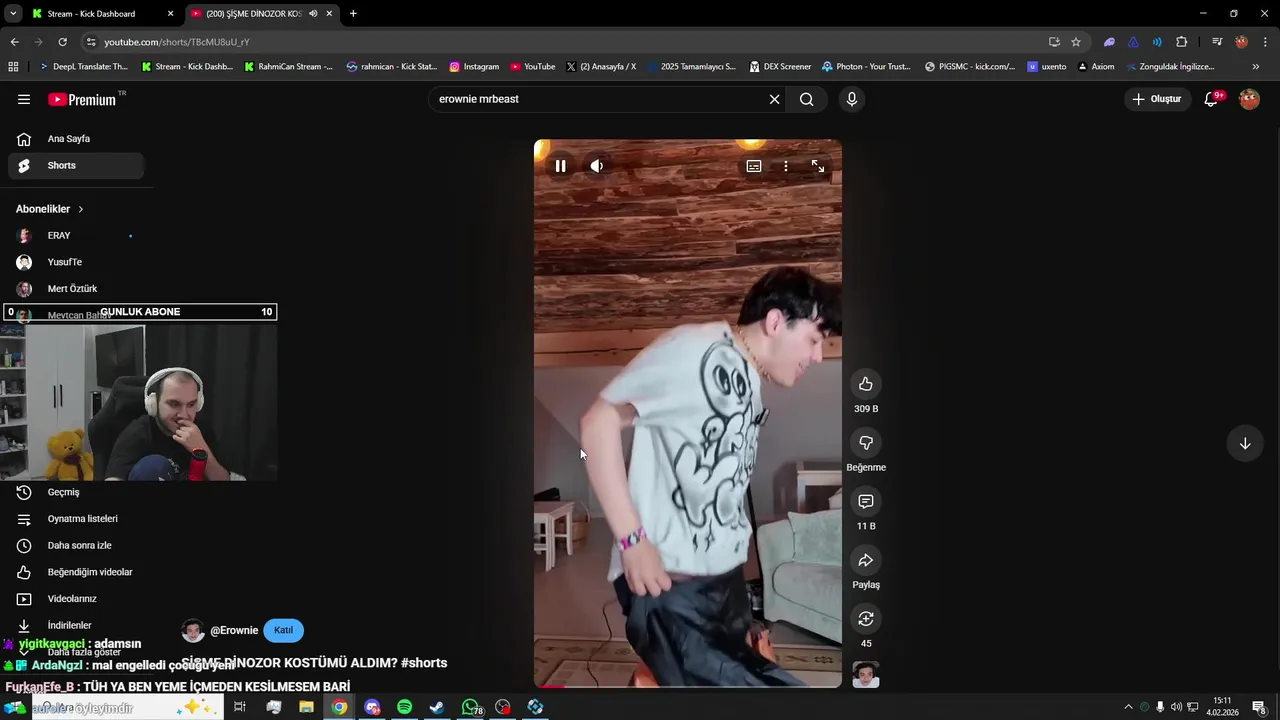Open Chrome's three-dot menu

(1266, 42)
